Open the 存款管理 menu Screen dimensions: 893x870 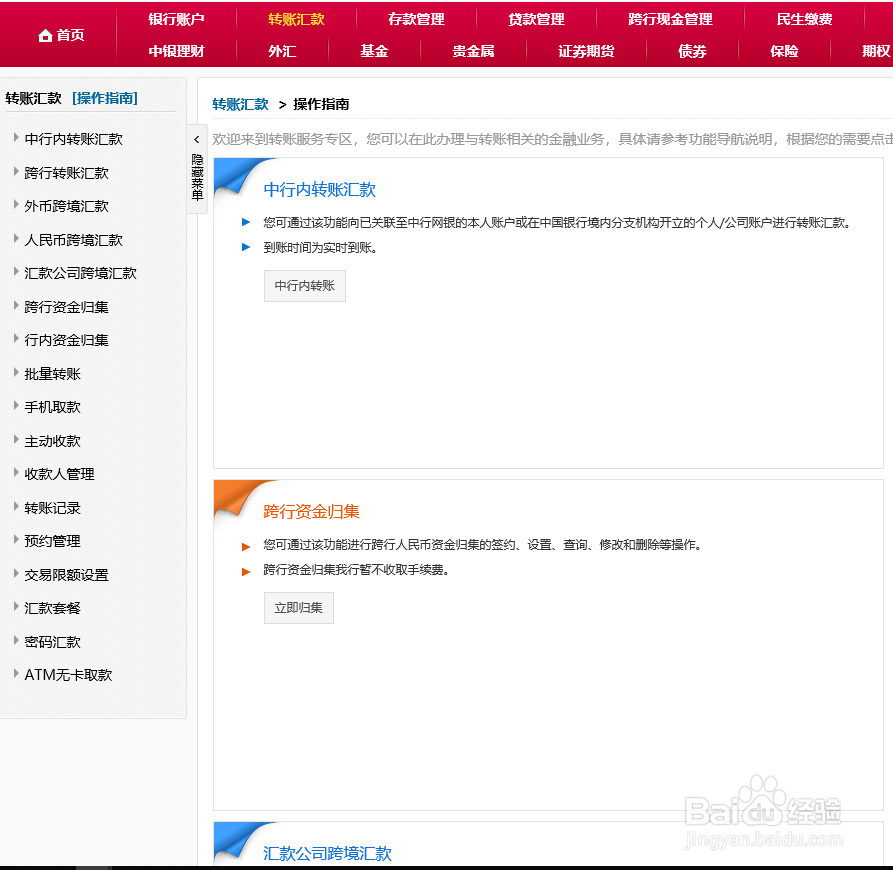[x=416, y=19]
